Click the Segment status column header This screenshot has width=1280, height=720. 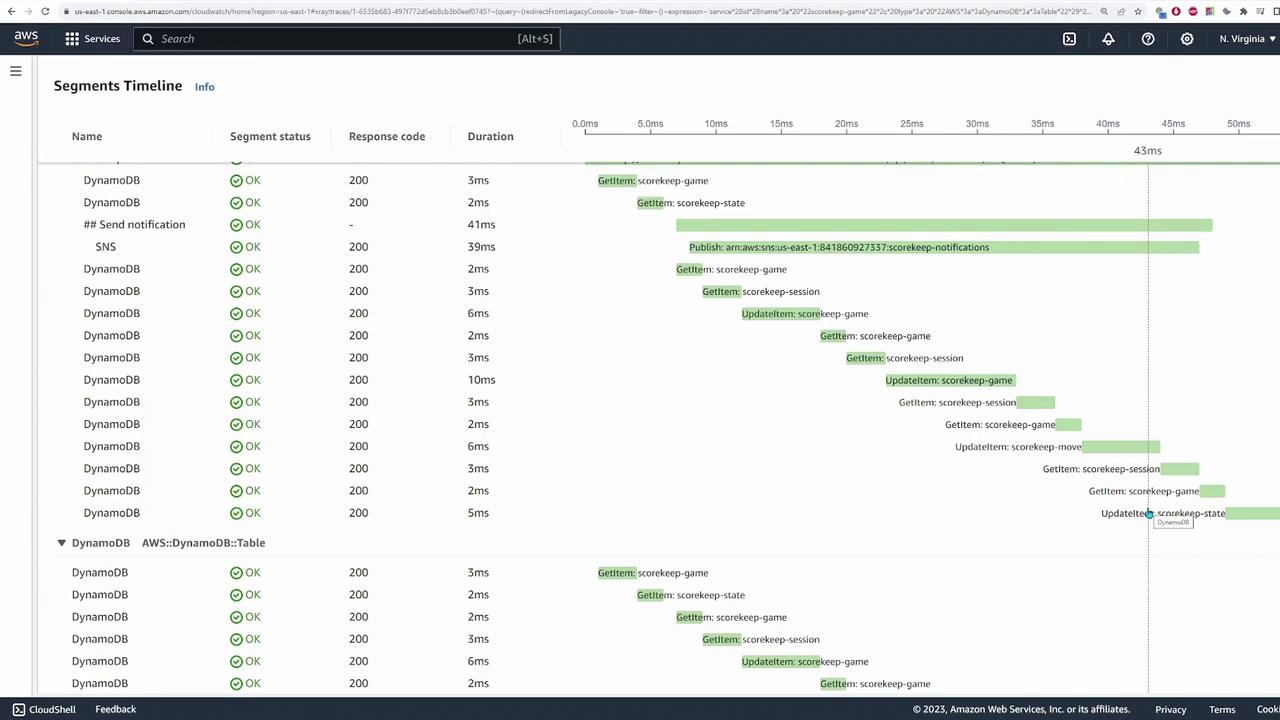click(x=270, y=136)
